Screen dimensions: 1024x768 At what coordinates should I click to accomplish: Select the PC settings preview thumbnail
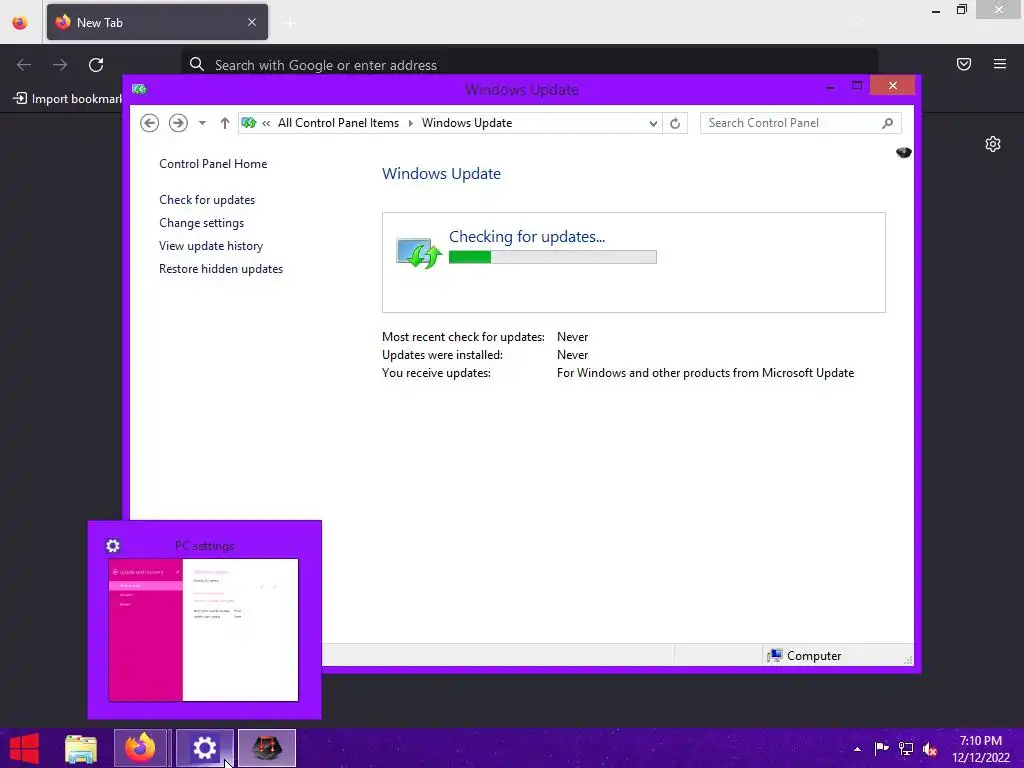pyautogui.click(x=204, y=630)
